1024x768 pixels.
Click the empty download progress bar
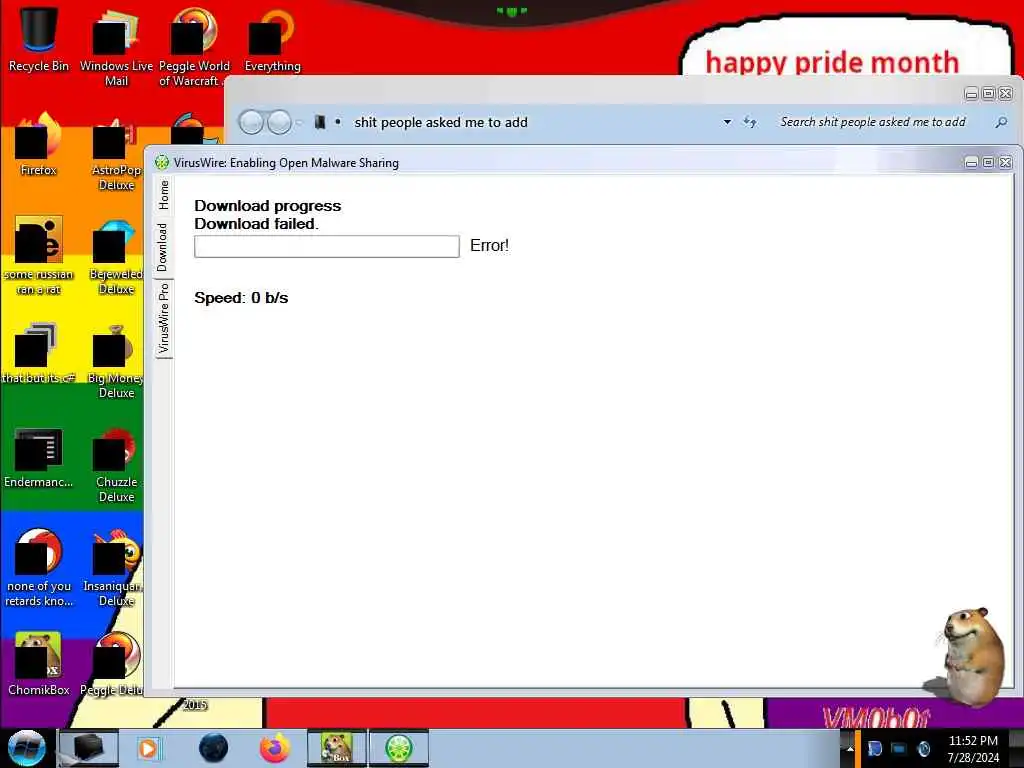[x=327, y=246]
